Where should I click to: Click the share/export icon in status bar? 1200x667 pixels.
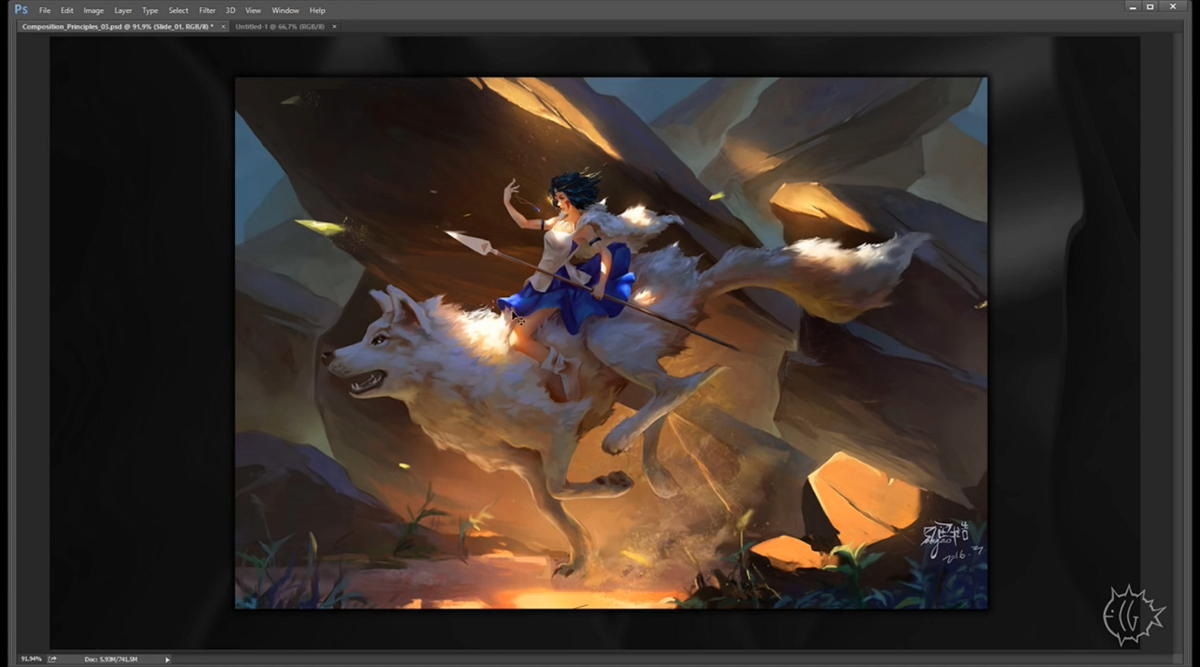point(52,659)
